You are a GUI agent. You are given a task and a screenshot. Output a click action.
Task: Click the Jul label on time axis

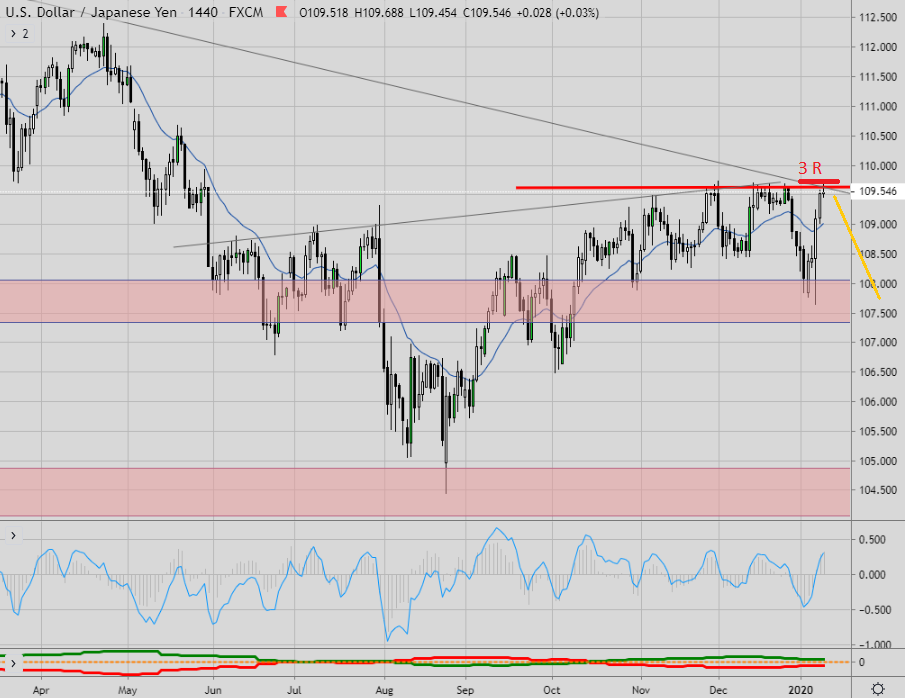pyautogui.click(x=294, y=690)
